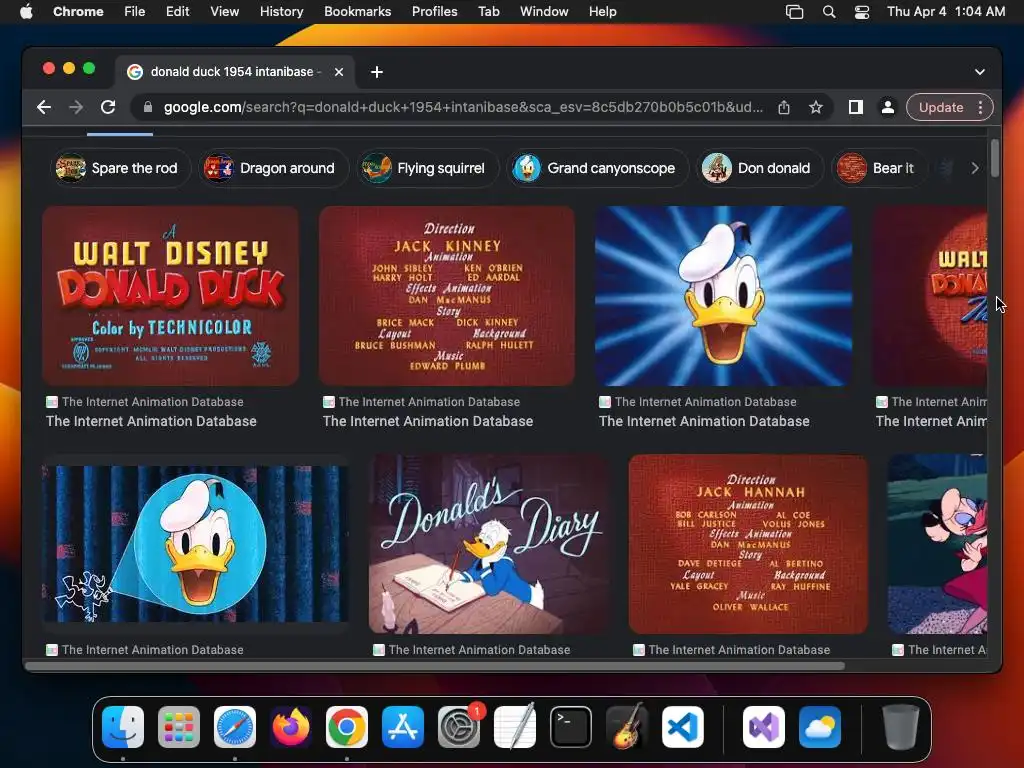Open the Tab menu
This screenshot has width=1024, height=768.
[x=488, y=12]
